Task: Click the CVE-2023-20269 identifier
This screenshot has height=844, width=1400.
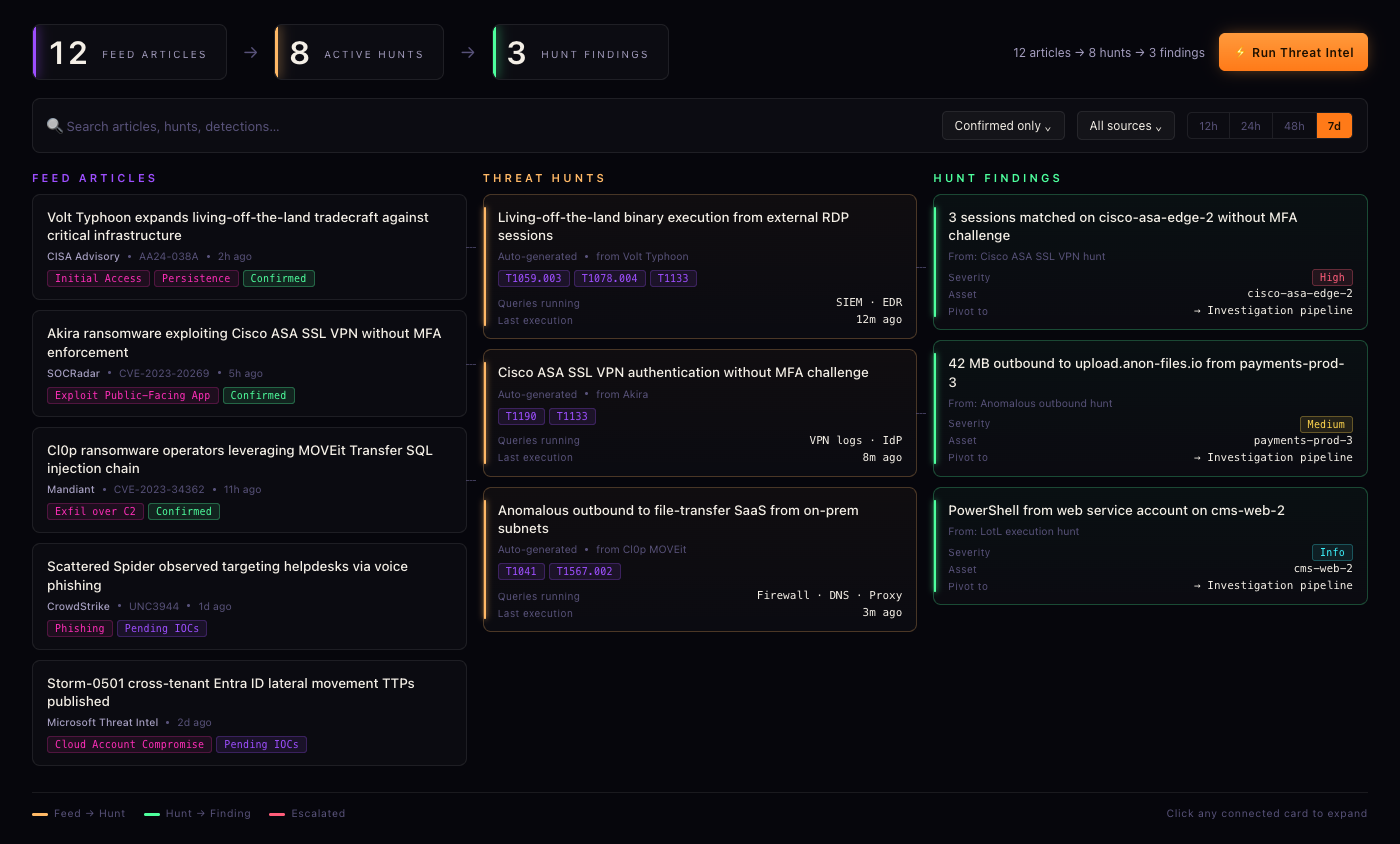Action: pyautogui.click(x=164, y=373)
